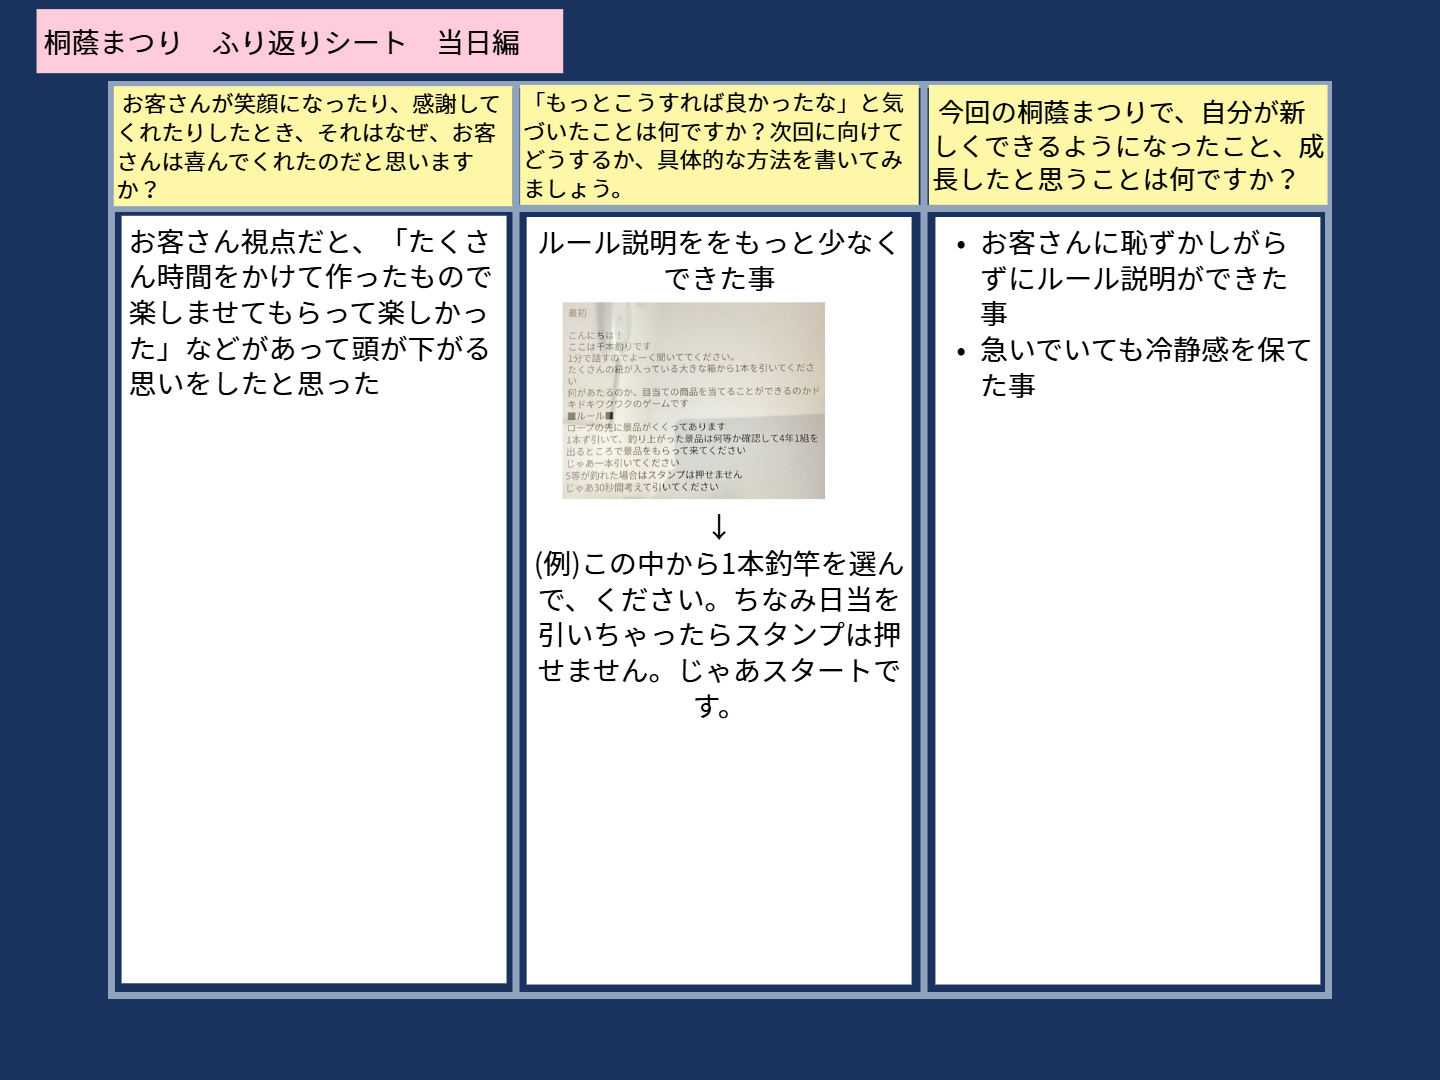Select the yellow header starting 今回の桐蔭まつりで

(1128, 146)
